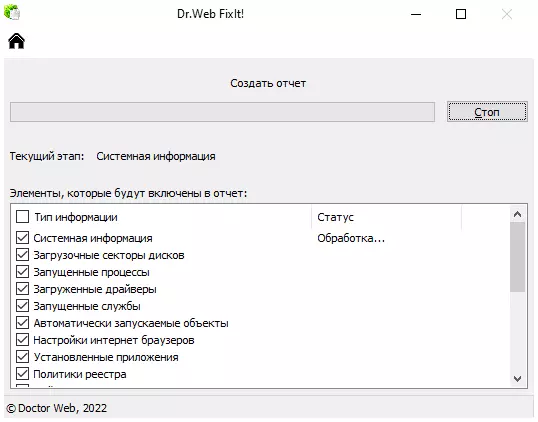Click the scroll up arrow of list
The image size is (538, 422).
coord(517,214)
